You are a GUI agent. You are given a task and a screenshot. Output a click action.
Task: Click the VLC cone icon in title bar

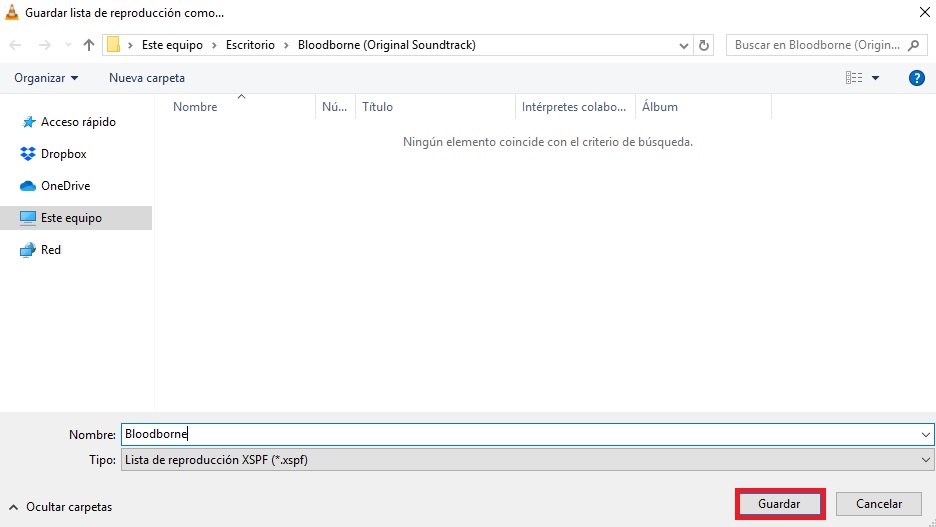12,13
